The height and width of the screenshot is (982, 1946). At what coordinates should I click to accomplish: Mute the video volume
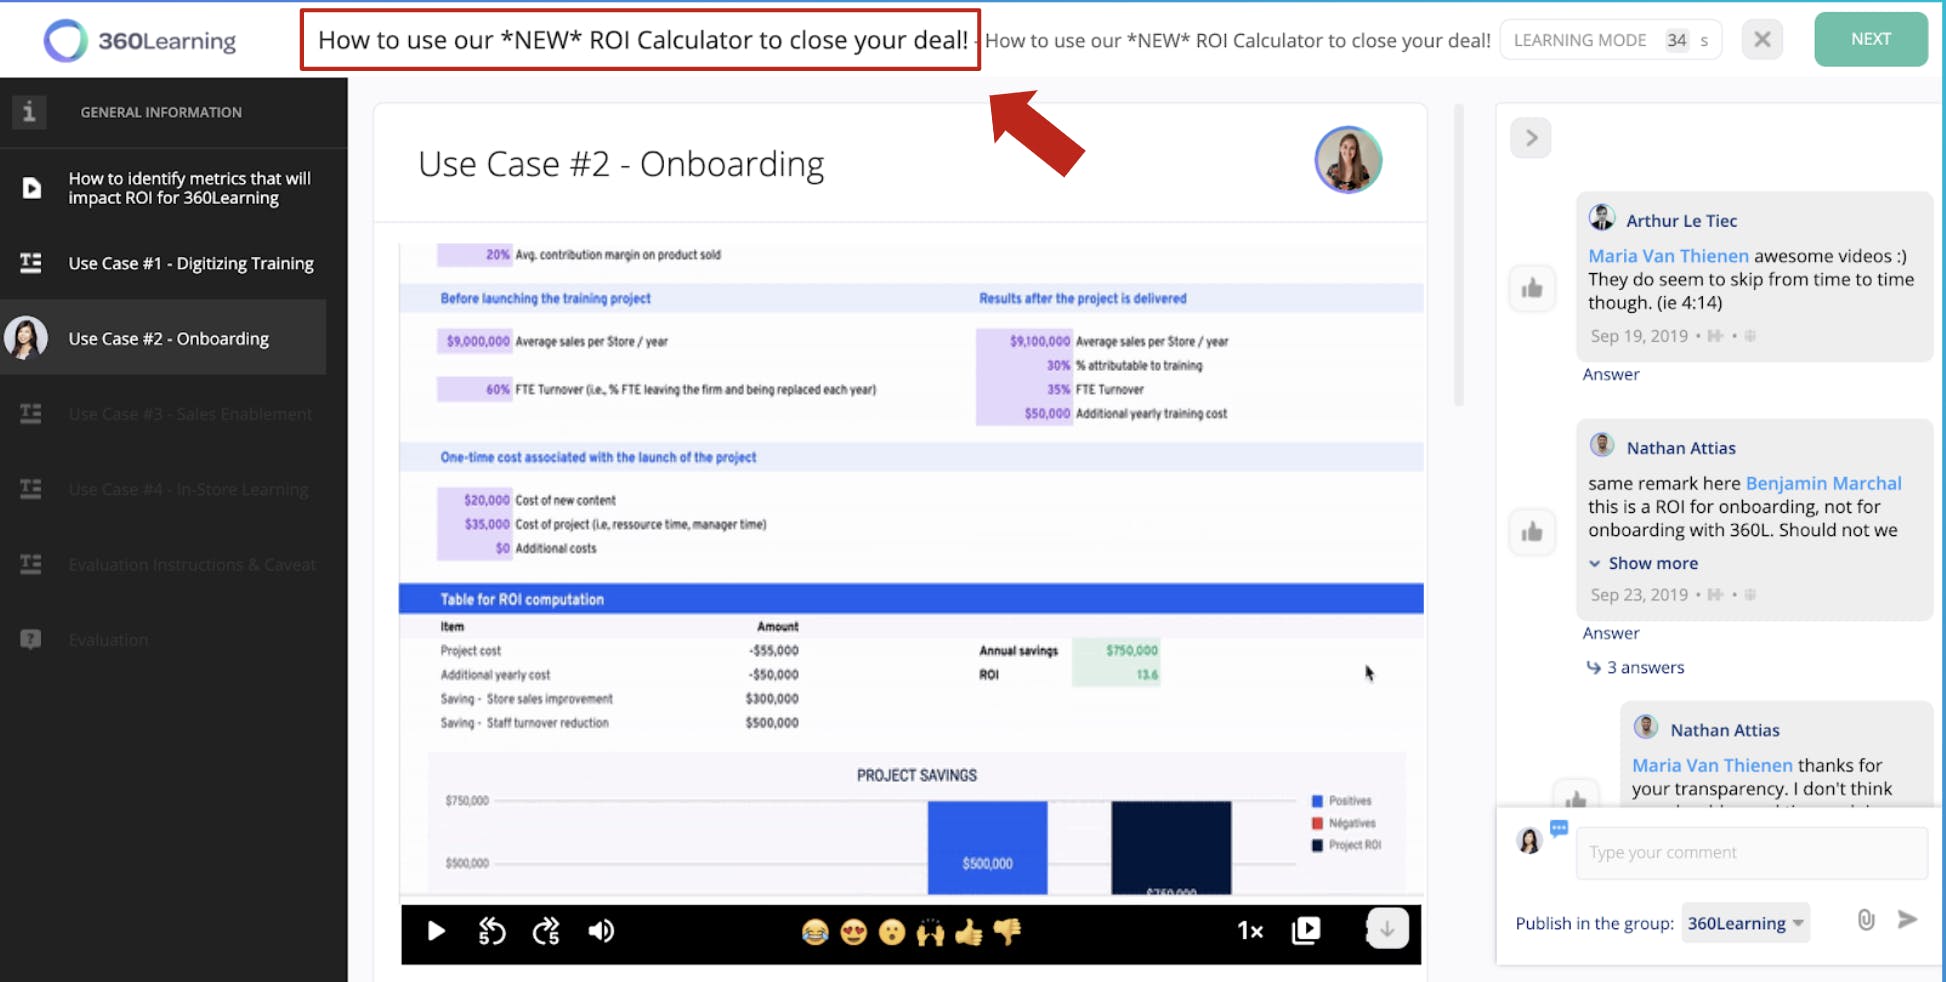click(601, 932)
